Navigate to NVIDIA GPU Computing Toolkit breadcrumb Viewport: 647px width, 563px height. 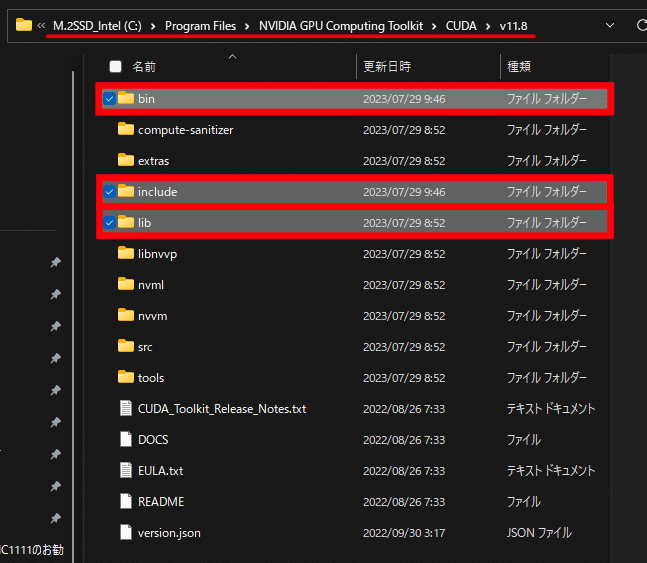[341, 26]
